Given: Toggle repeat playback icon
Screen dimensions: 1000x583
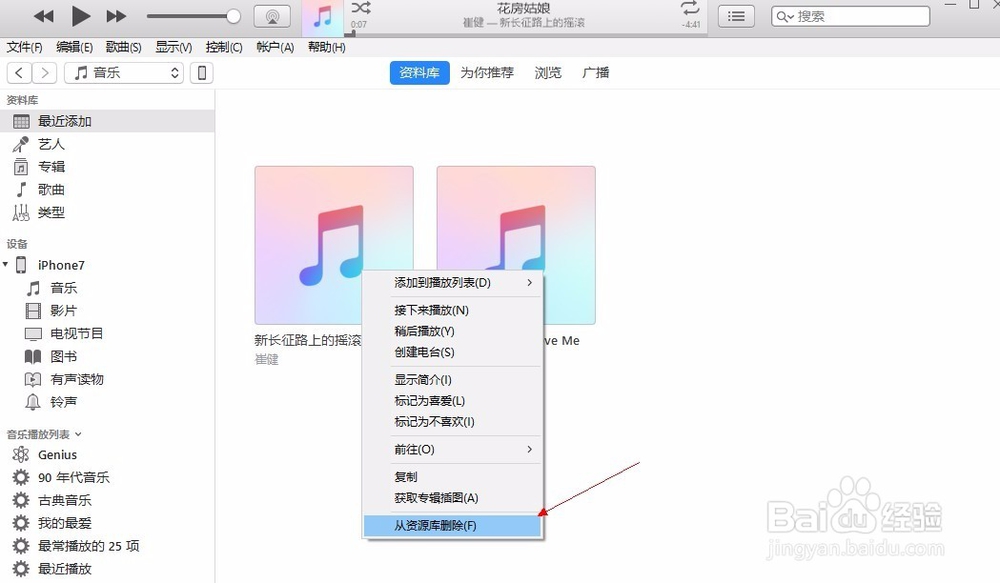Looking at the screenshot, I should pyautogui.click(x=690, y=8).
